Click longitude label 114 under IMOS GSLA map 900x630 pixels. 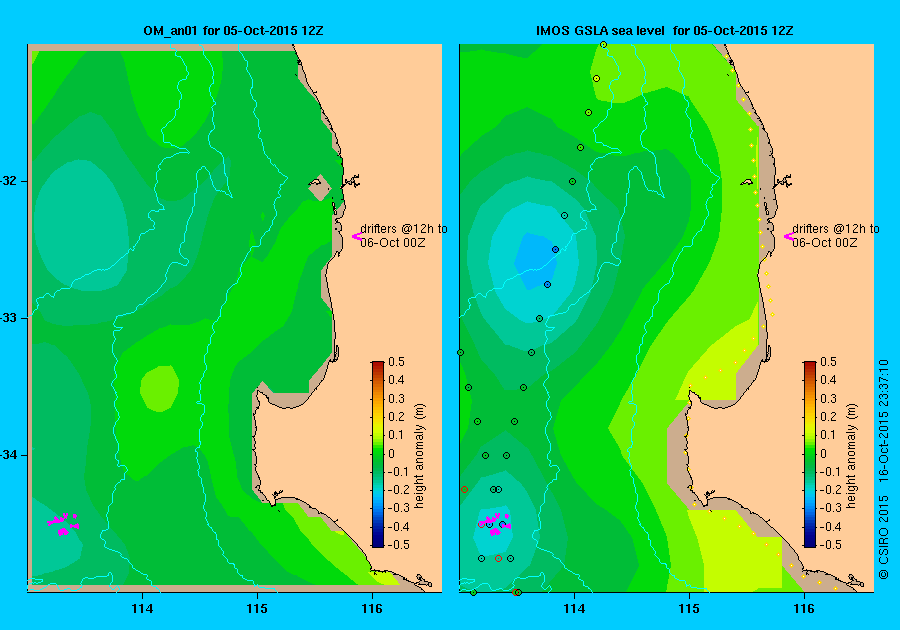coord(575,609)
